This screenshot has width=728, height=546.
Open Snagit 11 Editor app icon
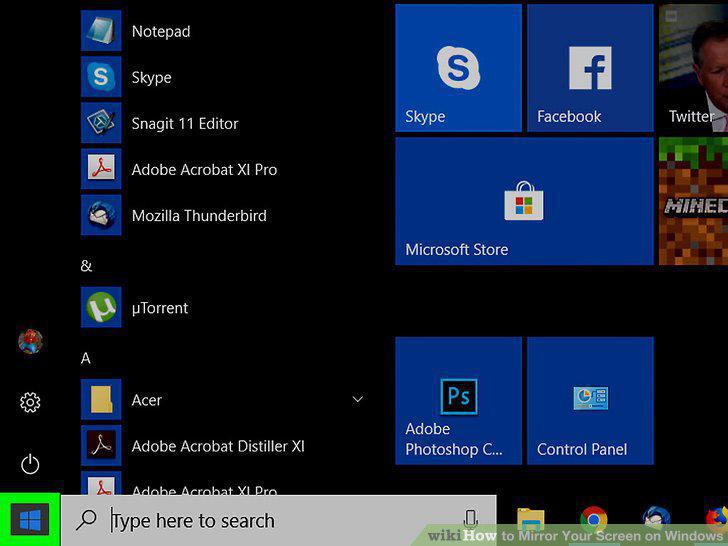click(101, 123)
